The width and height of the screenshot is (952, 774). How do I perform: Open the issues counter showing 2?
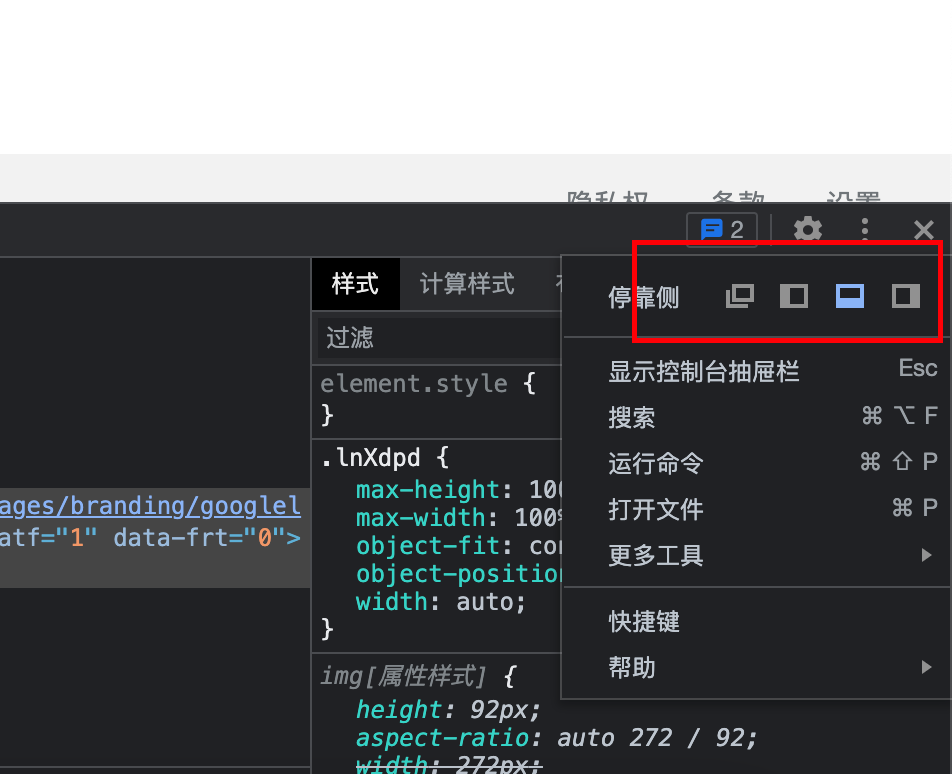(x=722, y=230)
